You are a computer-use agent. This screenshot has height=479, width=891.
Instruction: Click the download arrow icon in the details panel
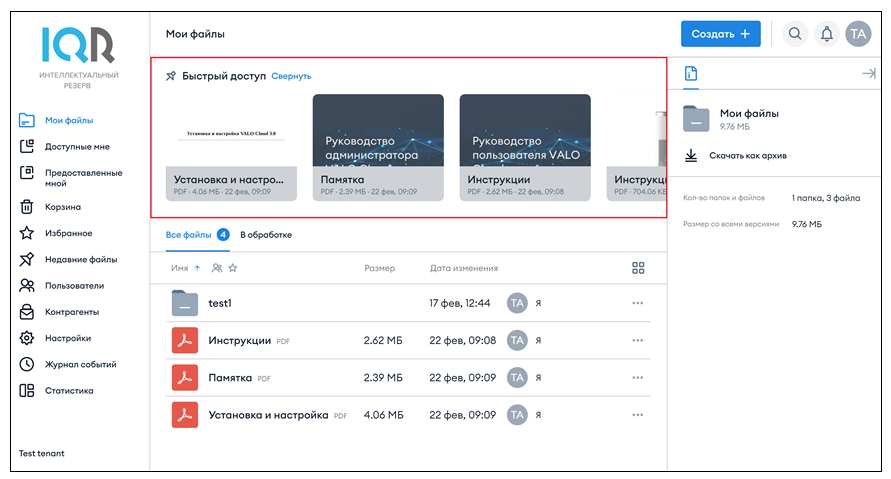[690, 155]
